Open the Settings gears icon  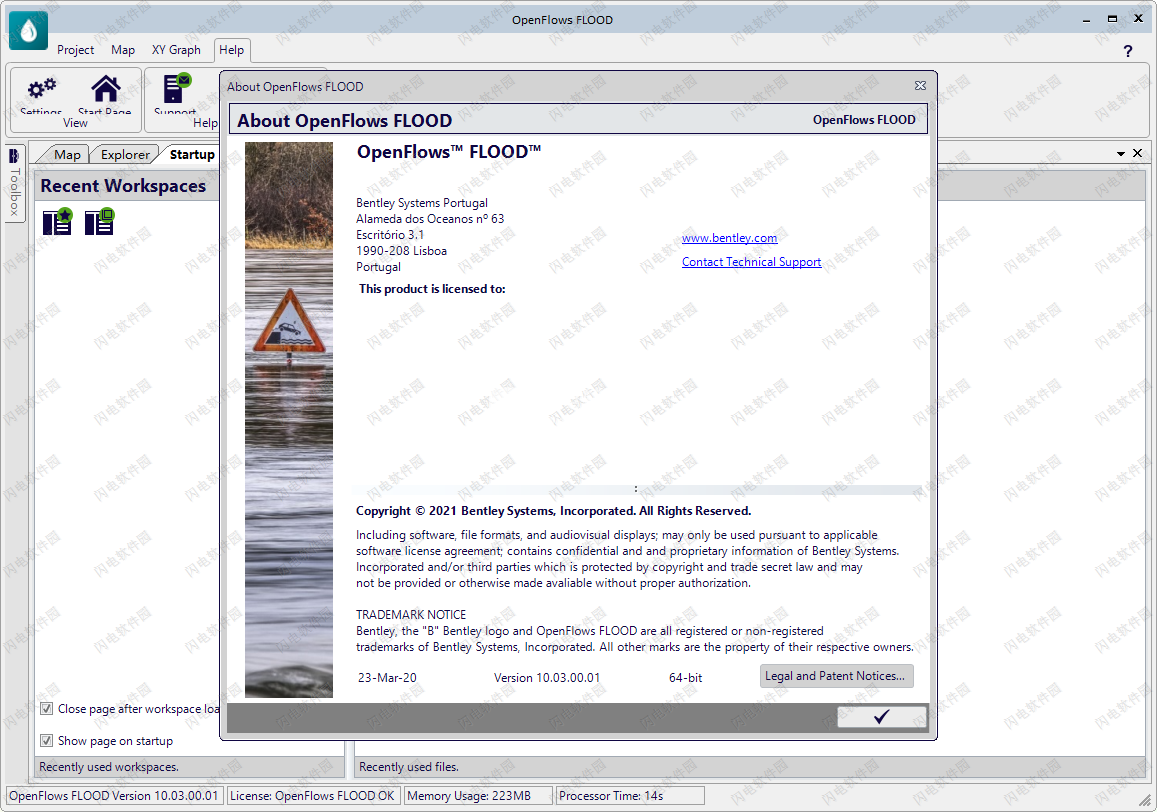[x=41, y=89]
